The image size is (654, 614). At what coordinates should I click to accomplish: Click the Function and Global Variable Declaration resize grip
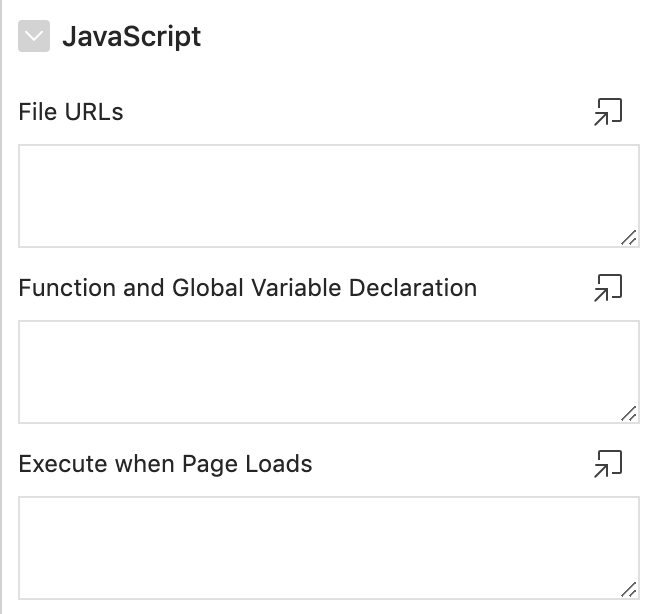[x=628, y=413]
